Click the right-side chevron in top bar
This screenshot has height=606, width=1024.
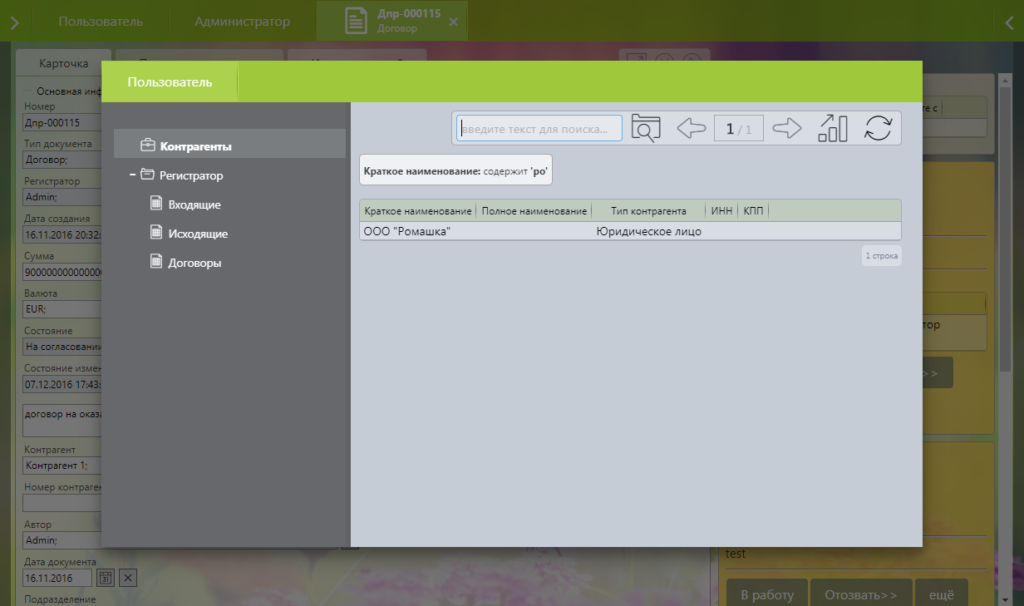click(1009, 22)
